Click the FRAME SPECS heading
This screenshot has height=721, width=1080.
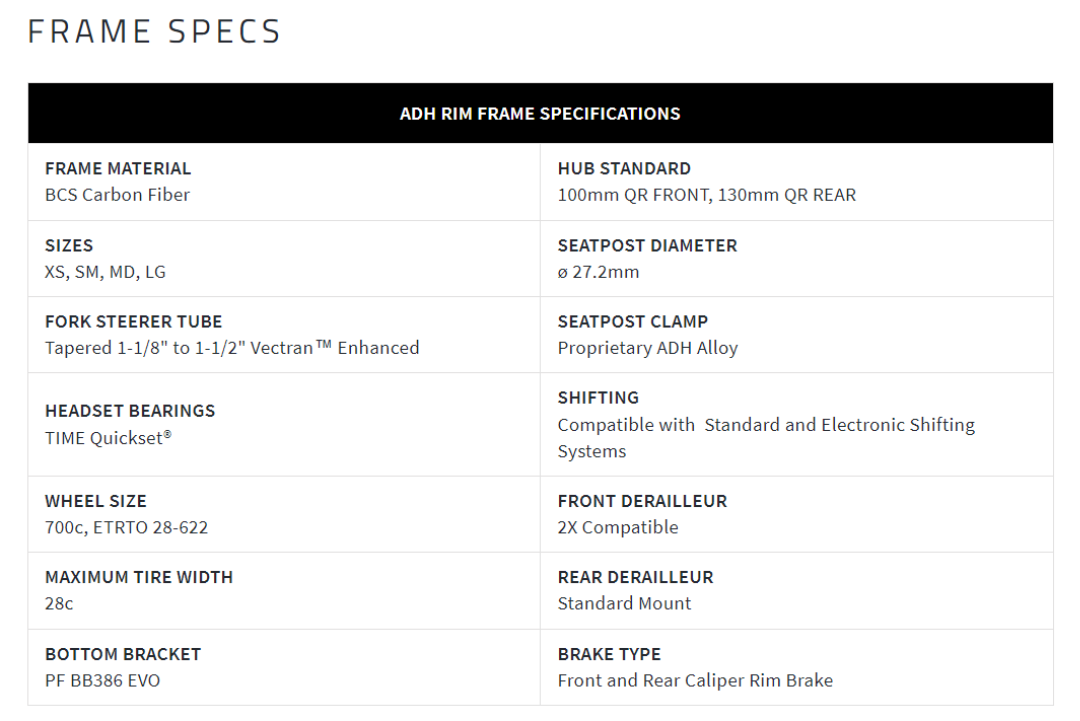154,32
